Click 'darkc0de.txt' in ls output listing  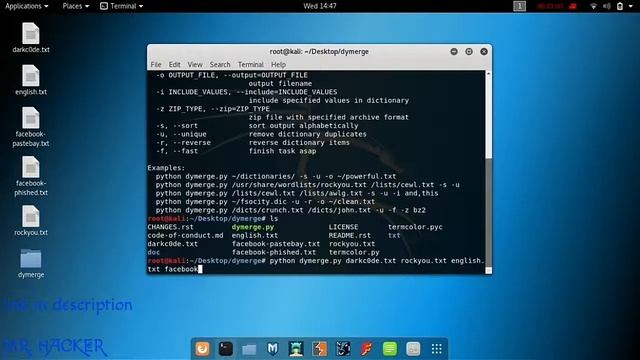pyautogui.click(x=173, y=244)
